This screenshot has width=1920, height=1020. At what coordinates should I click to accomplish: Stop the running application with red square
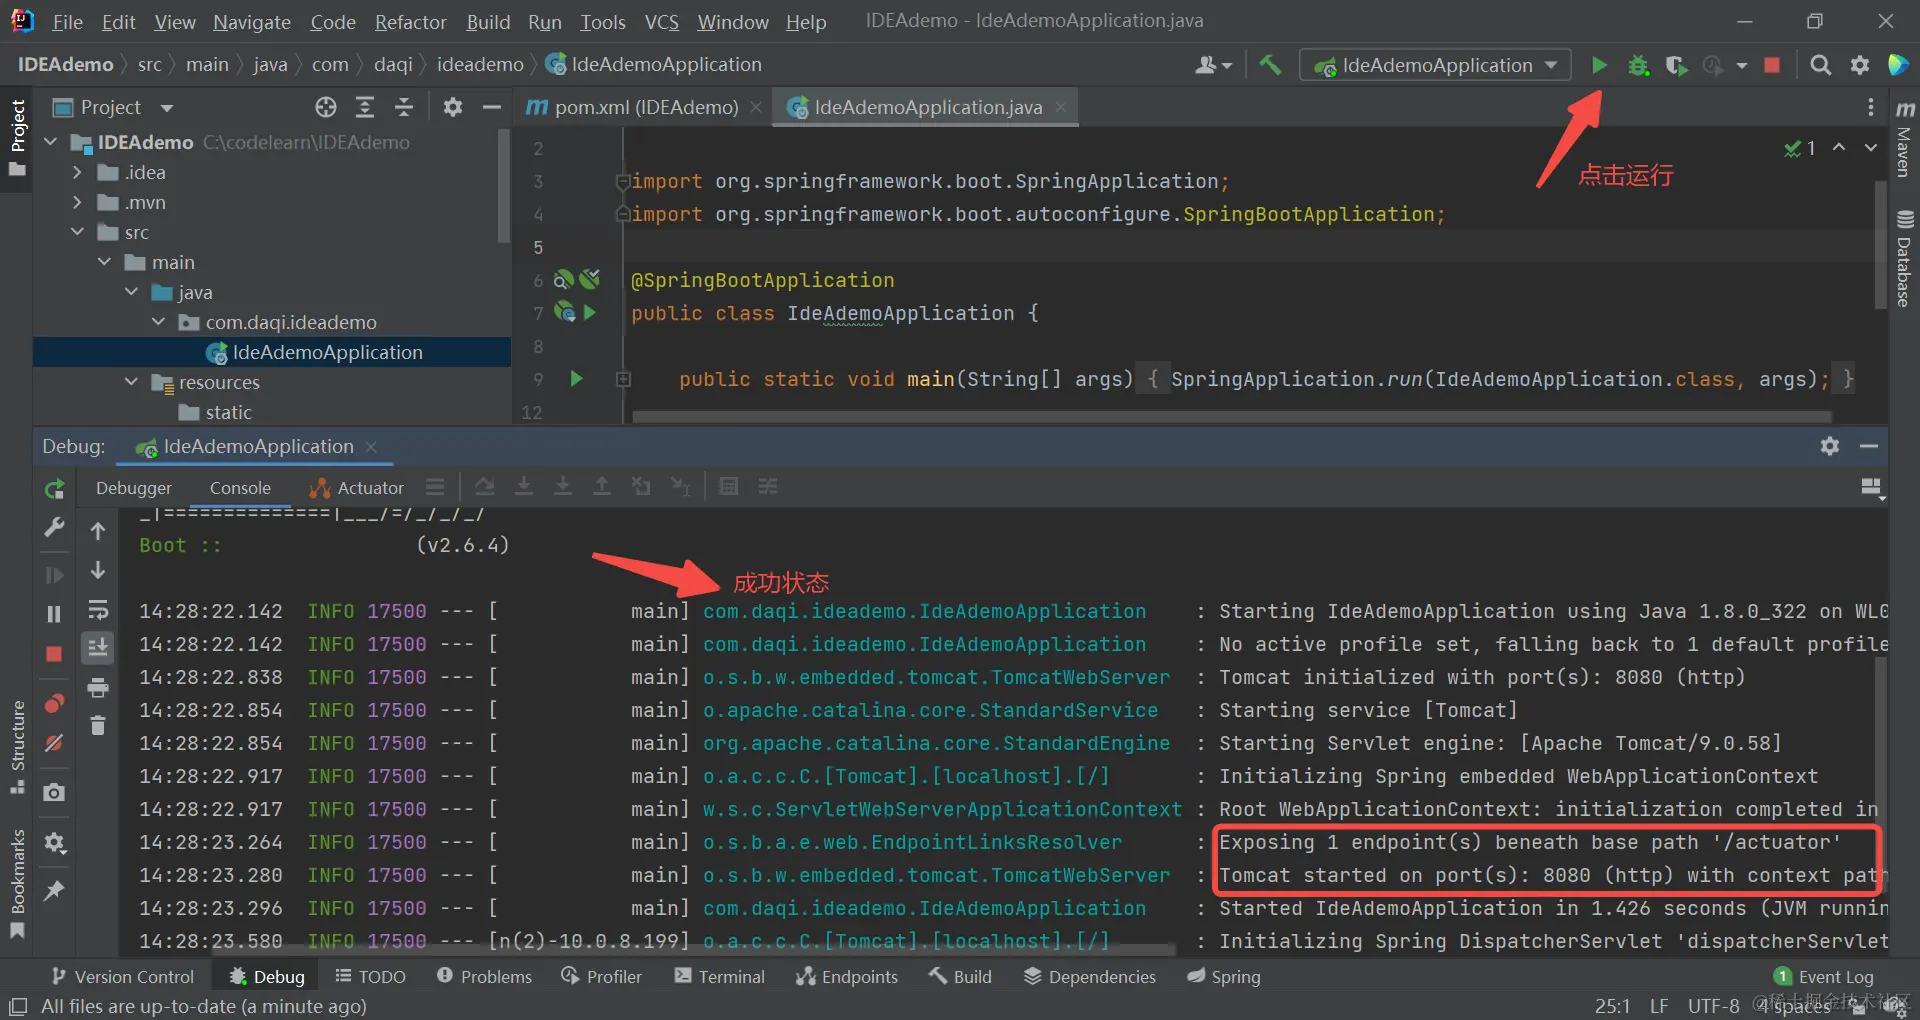1772,65
